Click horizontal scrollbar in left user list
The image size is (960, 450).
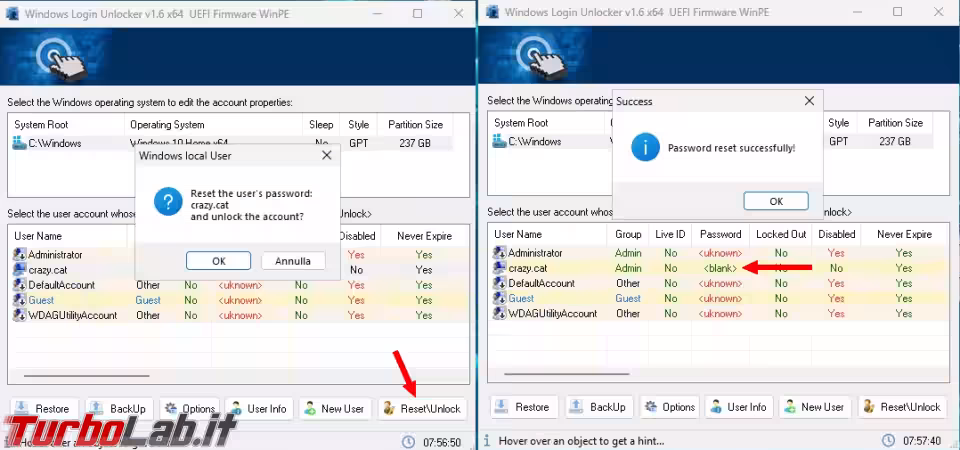tap(86, 375)
